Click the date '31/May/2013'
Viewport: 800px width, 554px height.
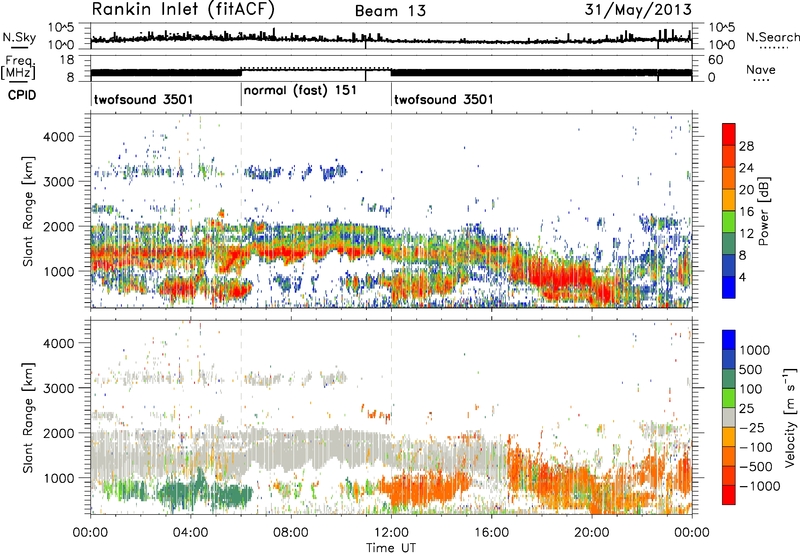click(x=638, y=10)
